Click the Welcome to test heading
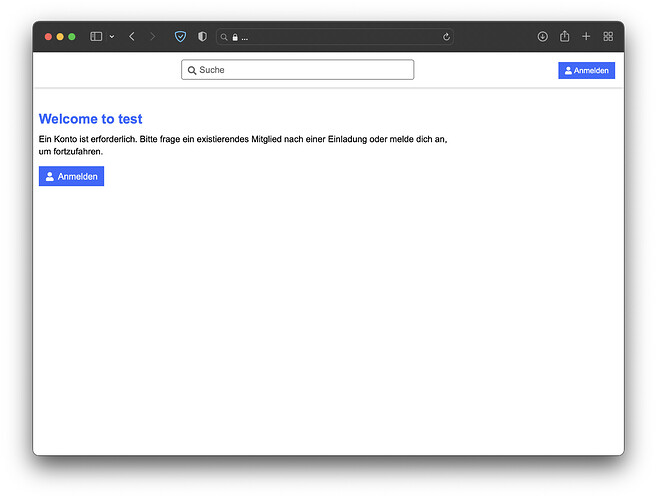This screenshot has height=499, width=657. tap(91, 119)
